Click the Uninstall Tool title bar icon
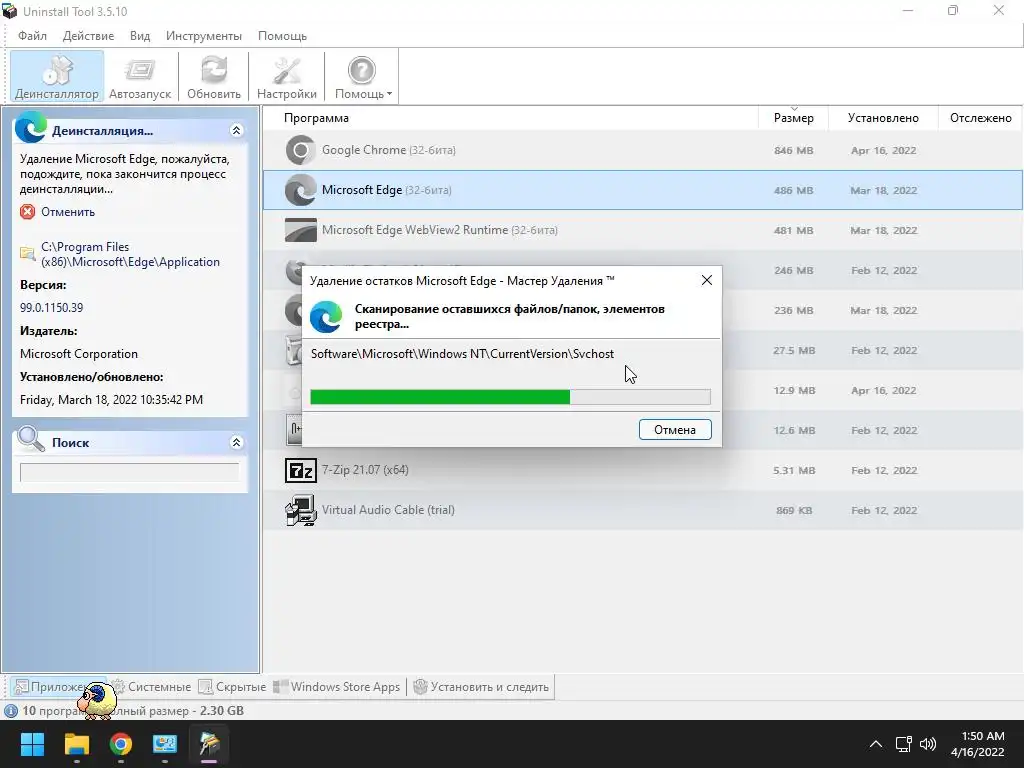 (9, 11)
